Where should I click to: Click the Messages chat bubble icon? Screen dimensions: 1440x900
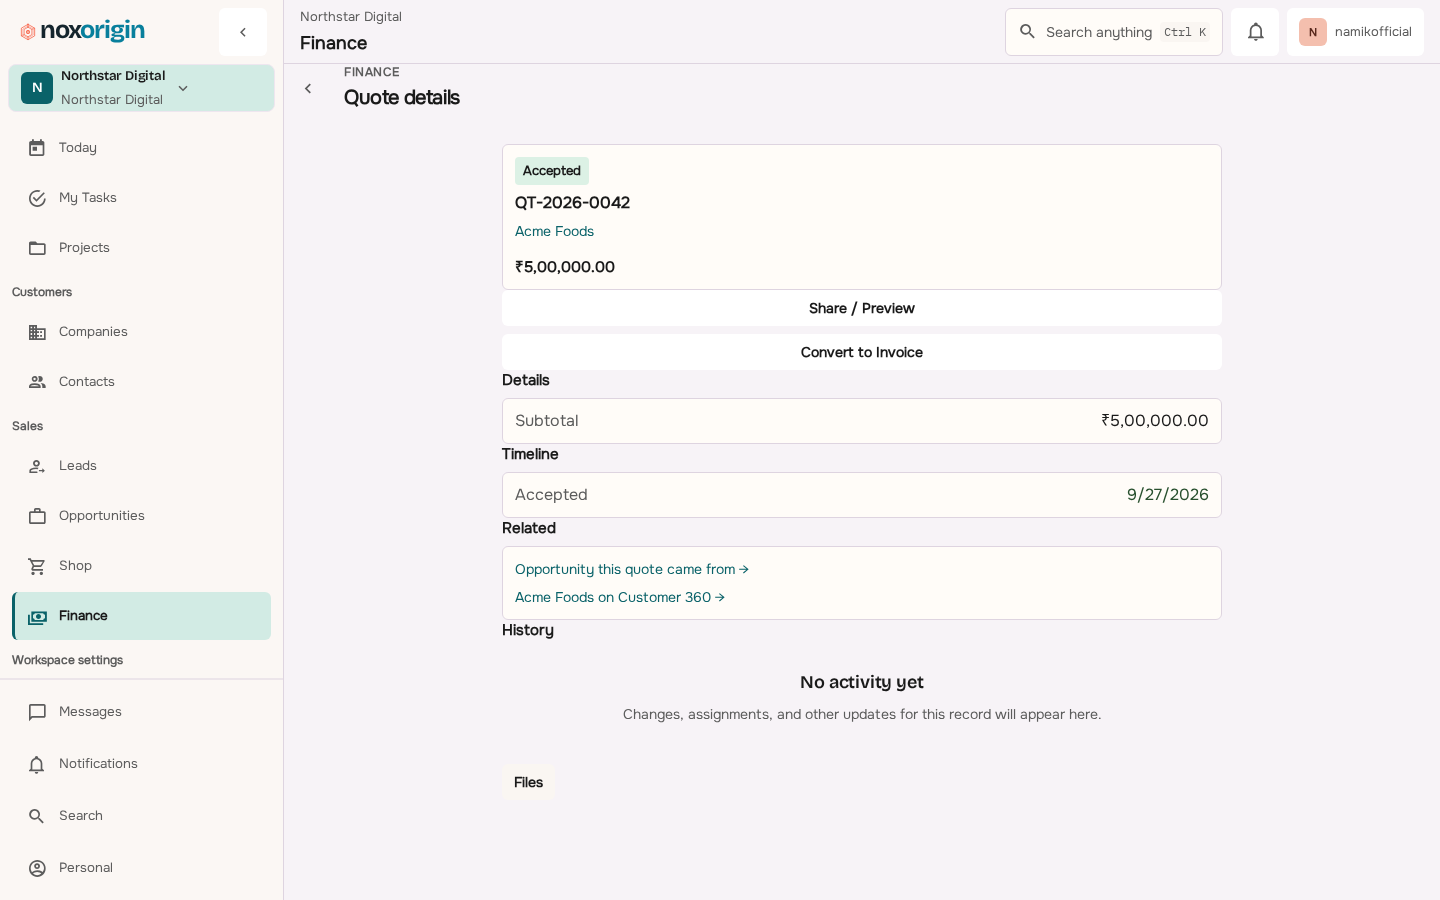[37, 712]
